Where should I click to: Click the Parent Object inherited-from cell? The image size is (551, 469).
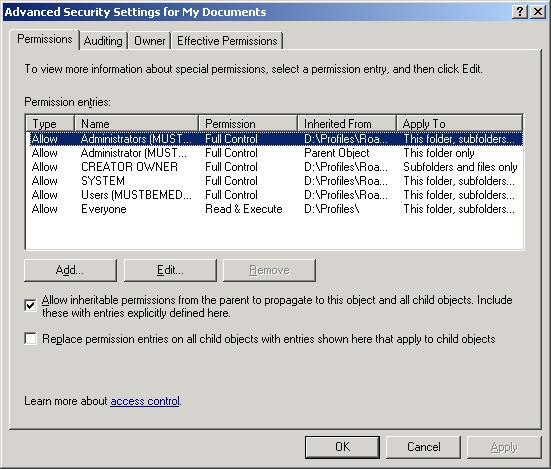[x=337, y=153]
